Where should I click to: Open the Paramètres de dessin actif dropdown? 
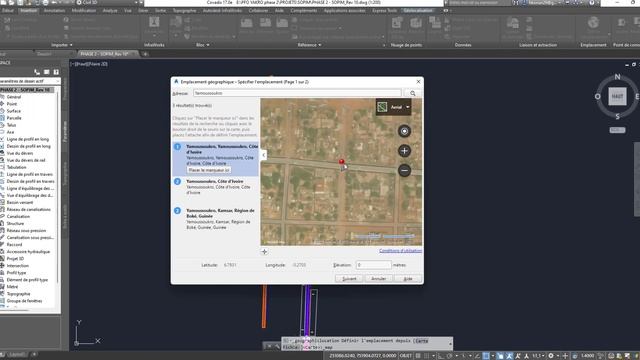click(x=29, y=81)
